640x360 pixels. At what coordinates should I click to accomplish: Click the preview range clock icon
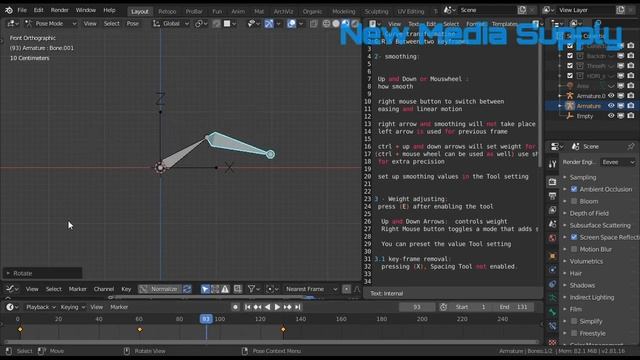tap(443, 307)
